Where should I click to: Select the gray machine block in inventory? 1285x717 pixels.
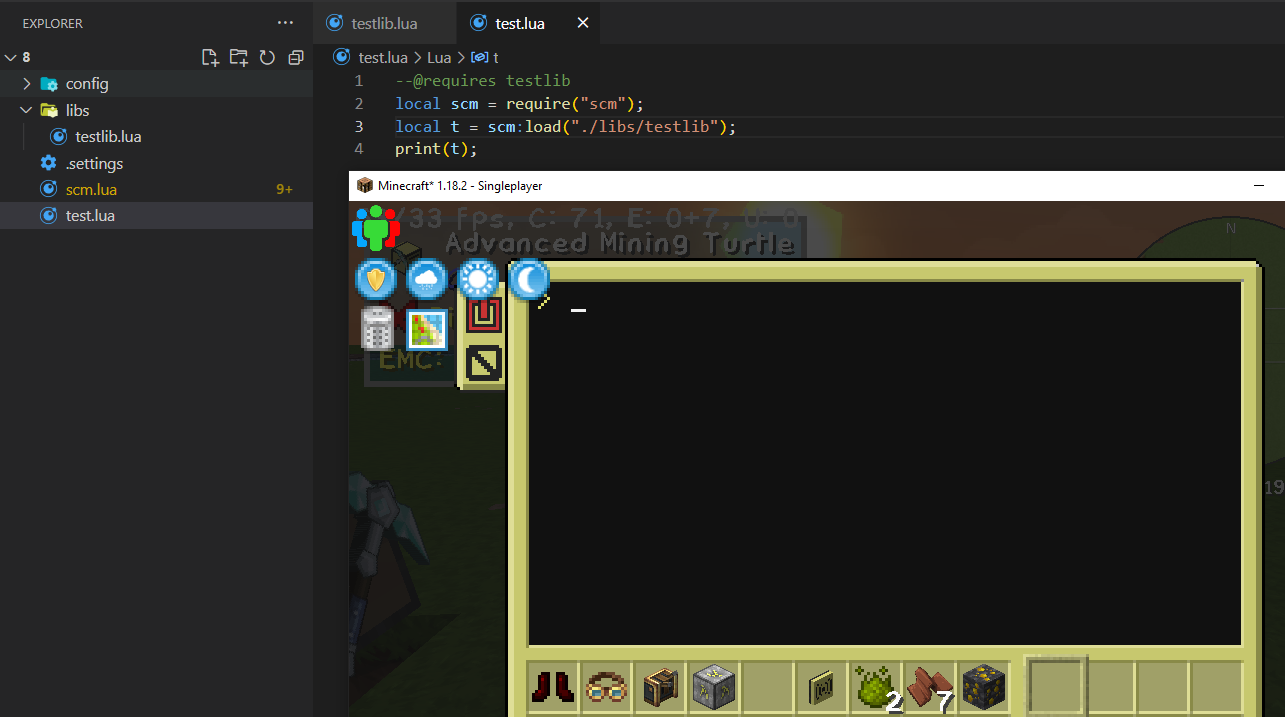(x=715, y=687)
